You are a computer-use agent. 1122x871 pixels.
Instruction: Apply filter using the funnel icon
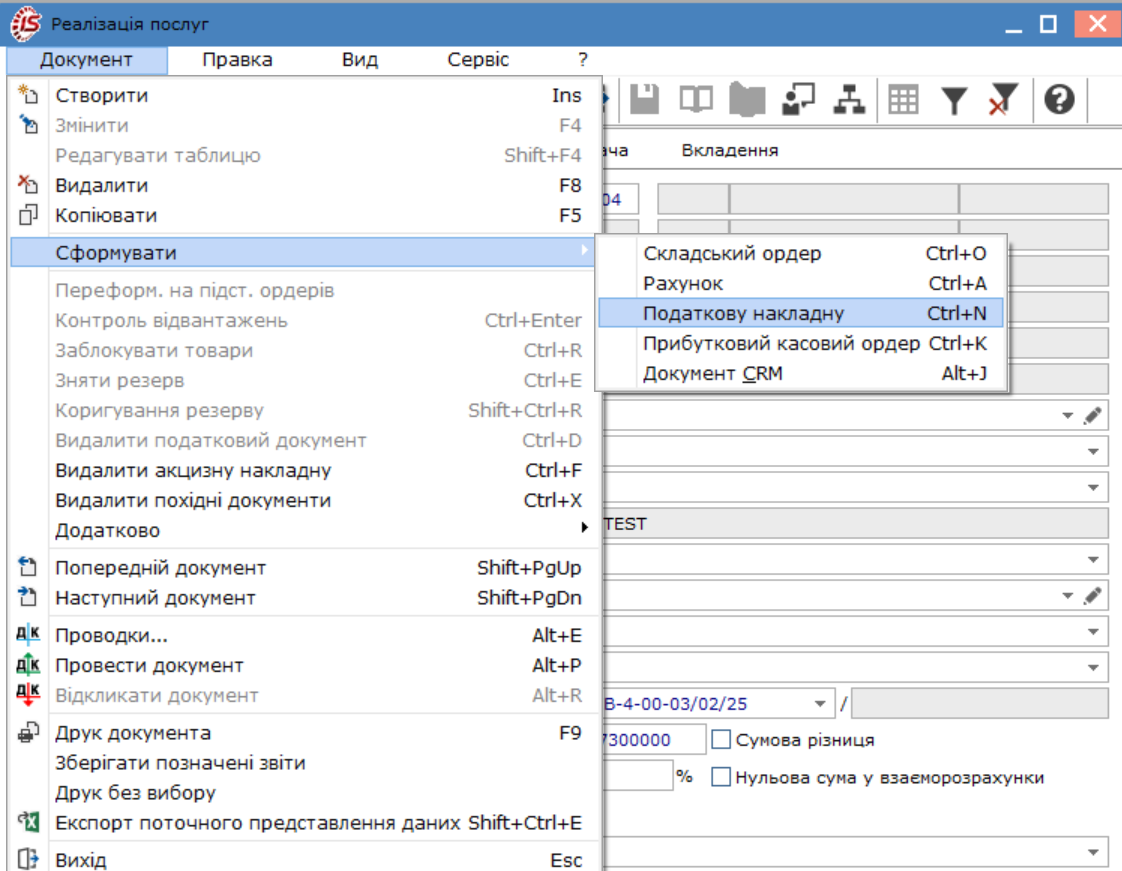954,99
